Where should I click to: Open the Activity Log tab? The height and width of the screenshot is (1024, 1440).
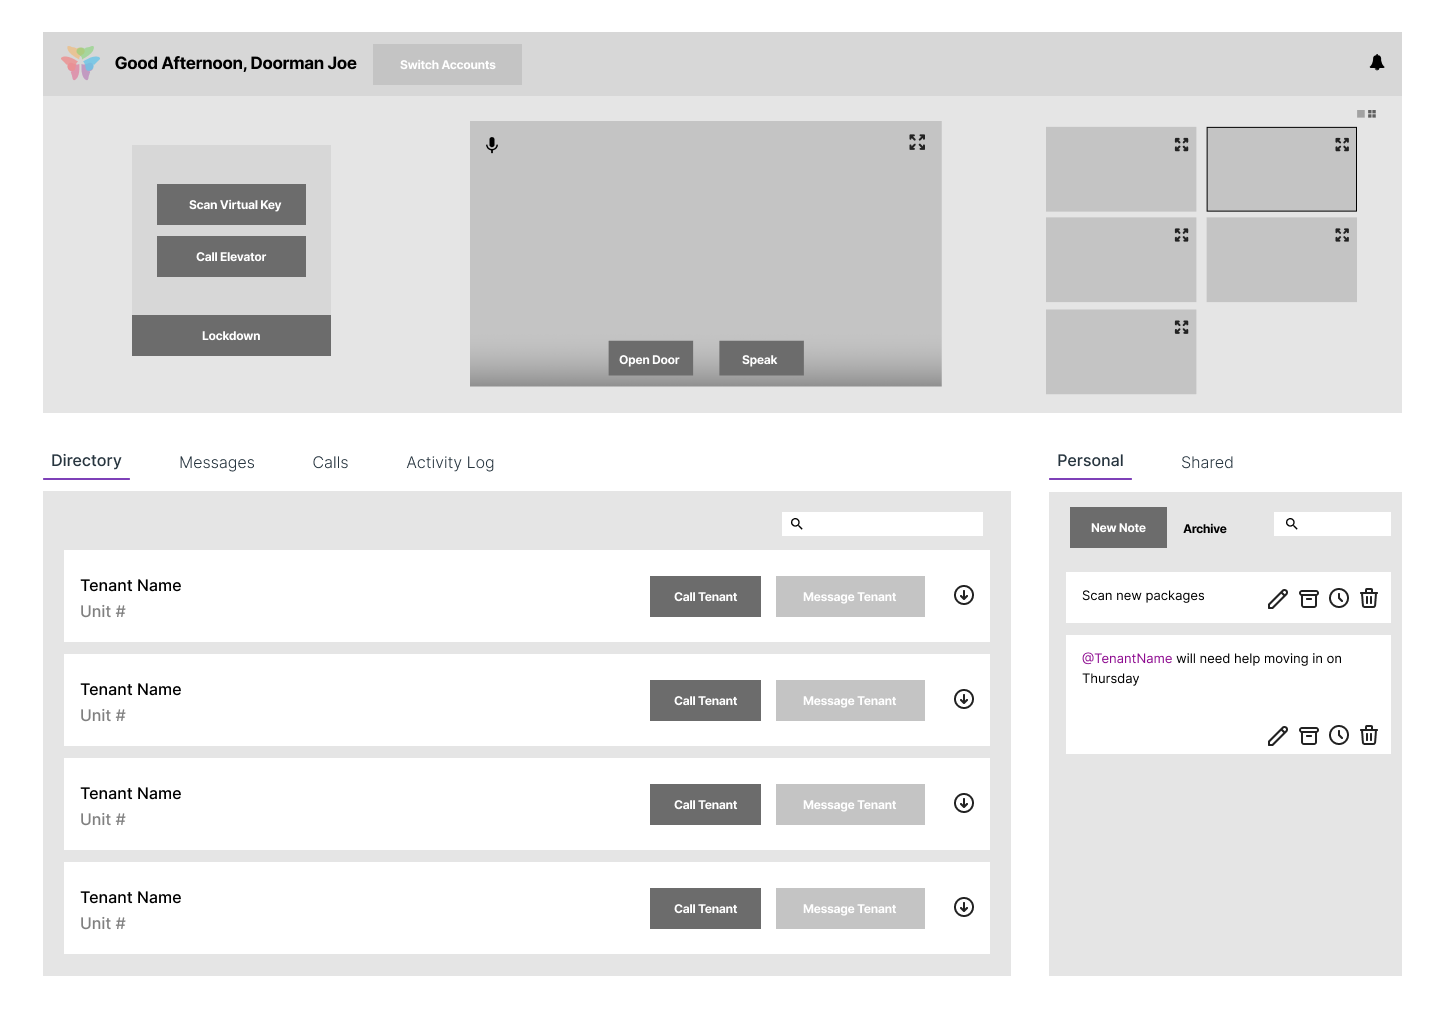click(450, 462)
